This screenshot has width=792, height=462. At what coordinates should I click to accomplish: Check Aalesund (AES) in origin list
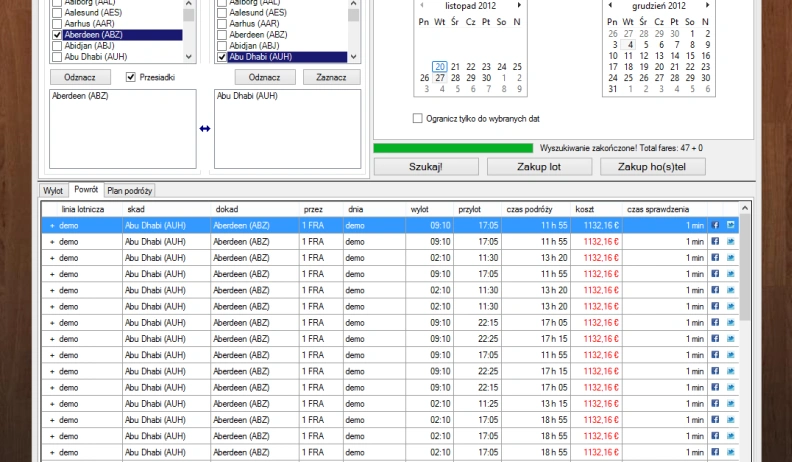(57, 13)
